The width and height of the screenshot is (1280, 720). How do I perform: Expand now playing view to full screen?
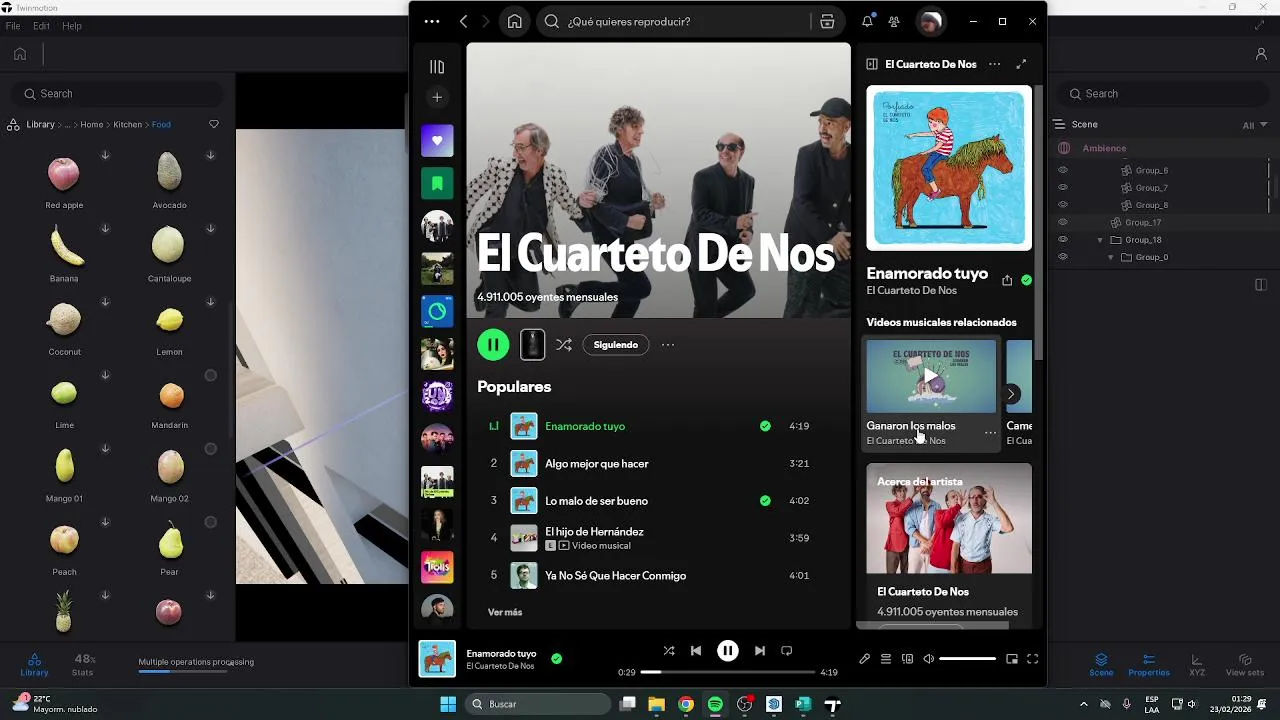pos(1021,64)
